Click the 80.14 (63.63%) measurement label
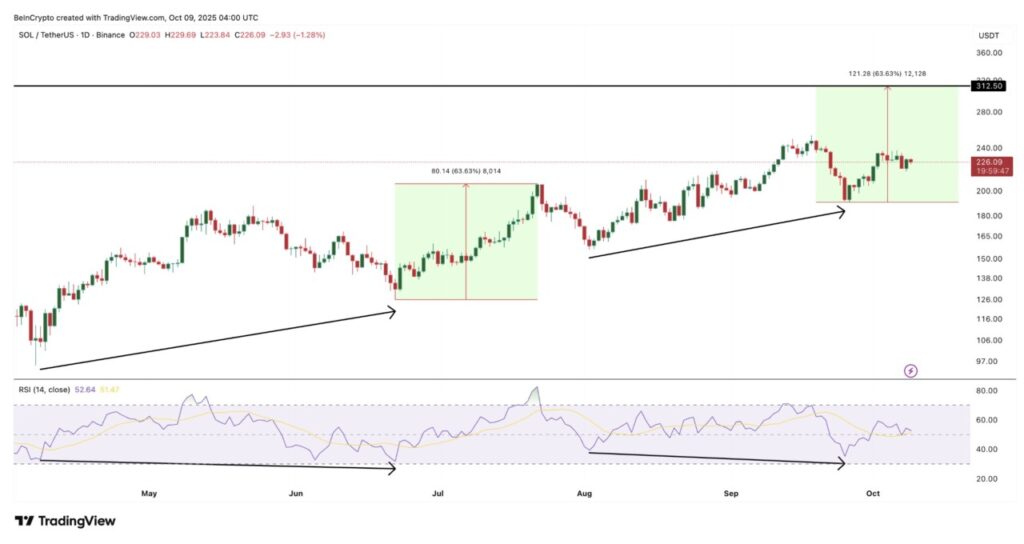Screen dimensions: 1024x544 point(466,172)
